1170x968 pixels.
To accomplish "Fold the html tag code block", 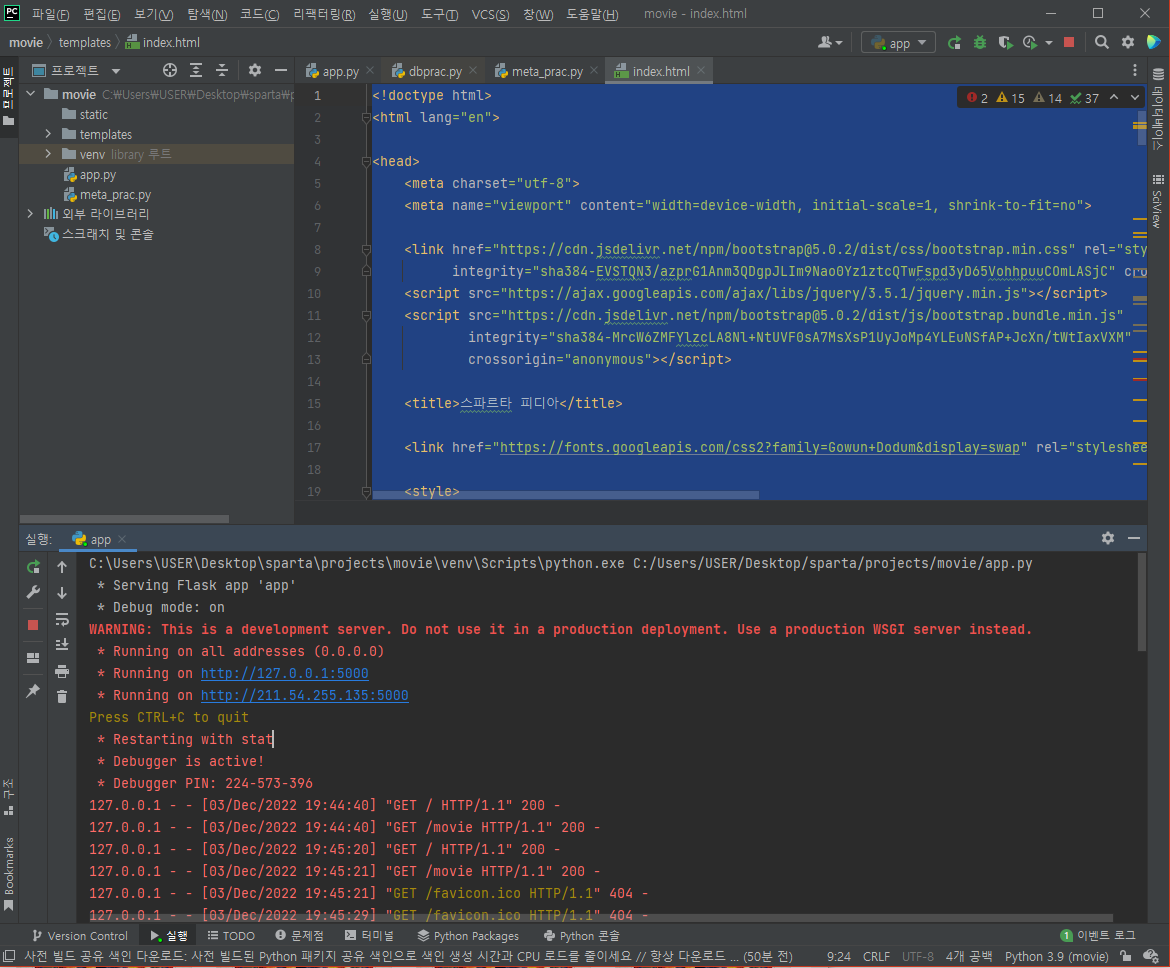I will pos(366,117).
